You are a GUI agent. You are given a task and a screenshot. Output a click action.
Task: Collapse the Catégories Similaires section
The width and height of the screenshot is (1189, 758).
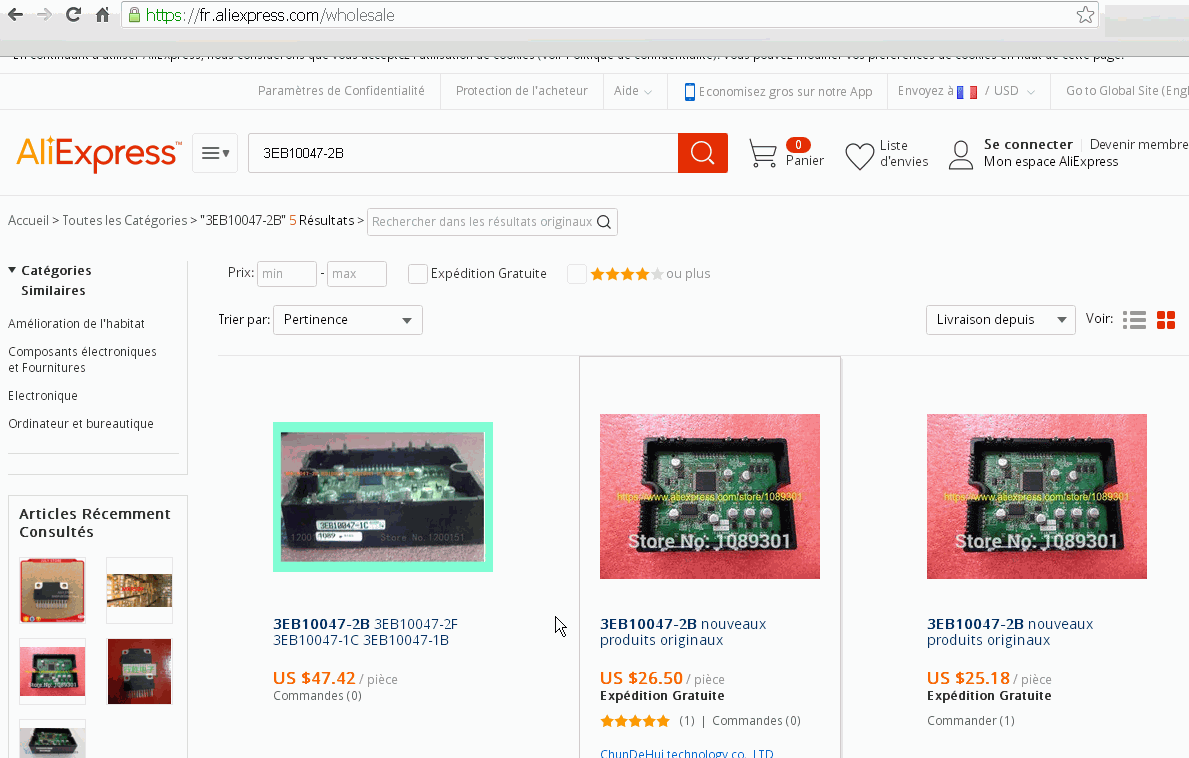coord(12,270)
